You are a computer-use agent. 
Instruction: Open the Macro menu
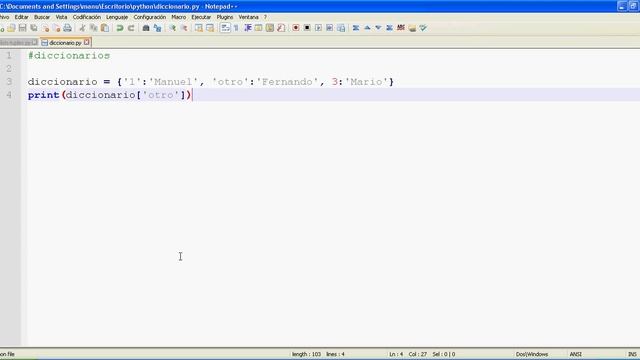pyautogui.click(x=178, y=17)
